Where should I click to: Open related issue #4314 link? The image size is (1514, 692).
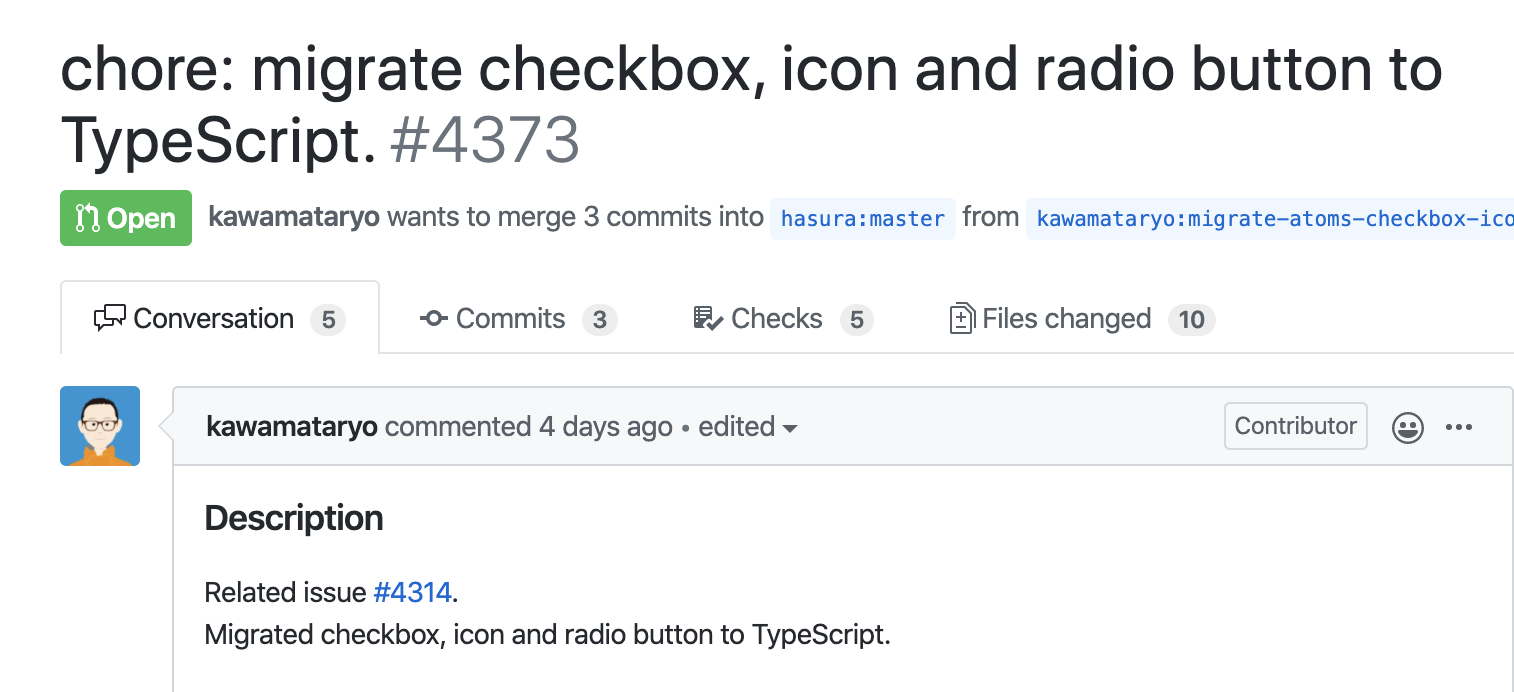[413, 593]
